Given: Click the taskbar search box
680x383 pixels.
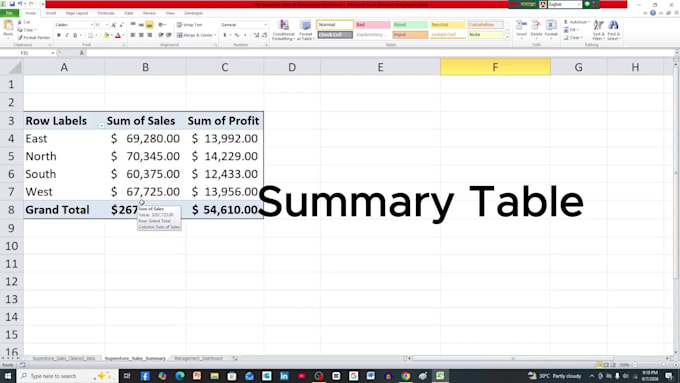Looking at the screenshot, I should [67, 376].
